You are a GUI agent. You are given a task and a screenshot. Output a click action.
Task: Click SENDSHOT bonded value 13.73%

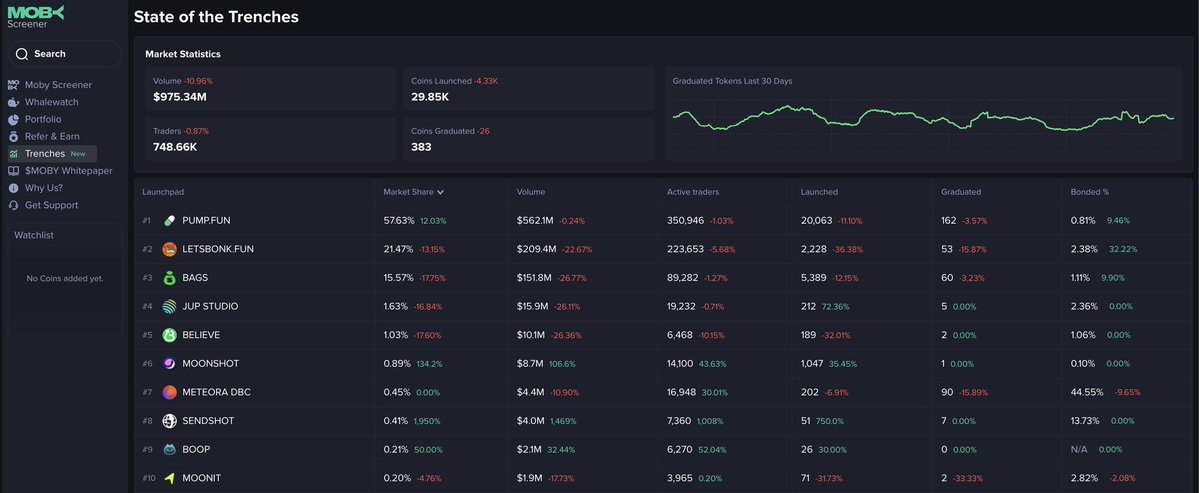tap(1085, 421)
